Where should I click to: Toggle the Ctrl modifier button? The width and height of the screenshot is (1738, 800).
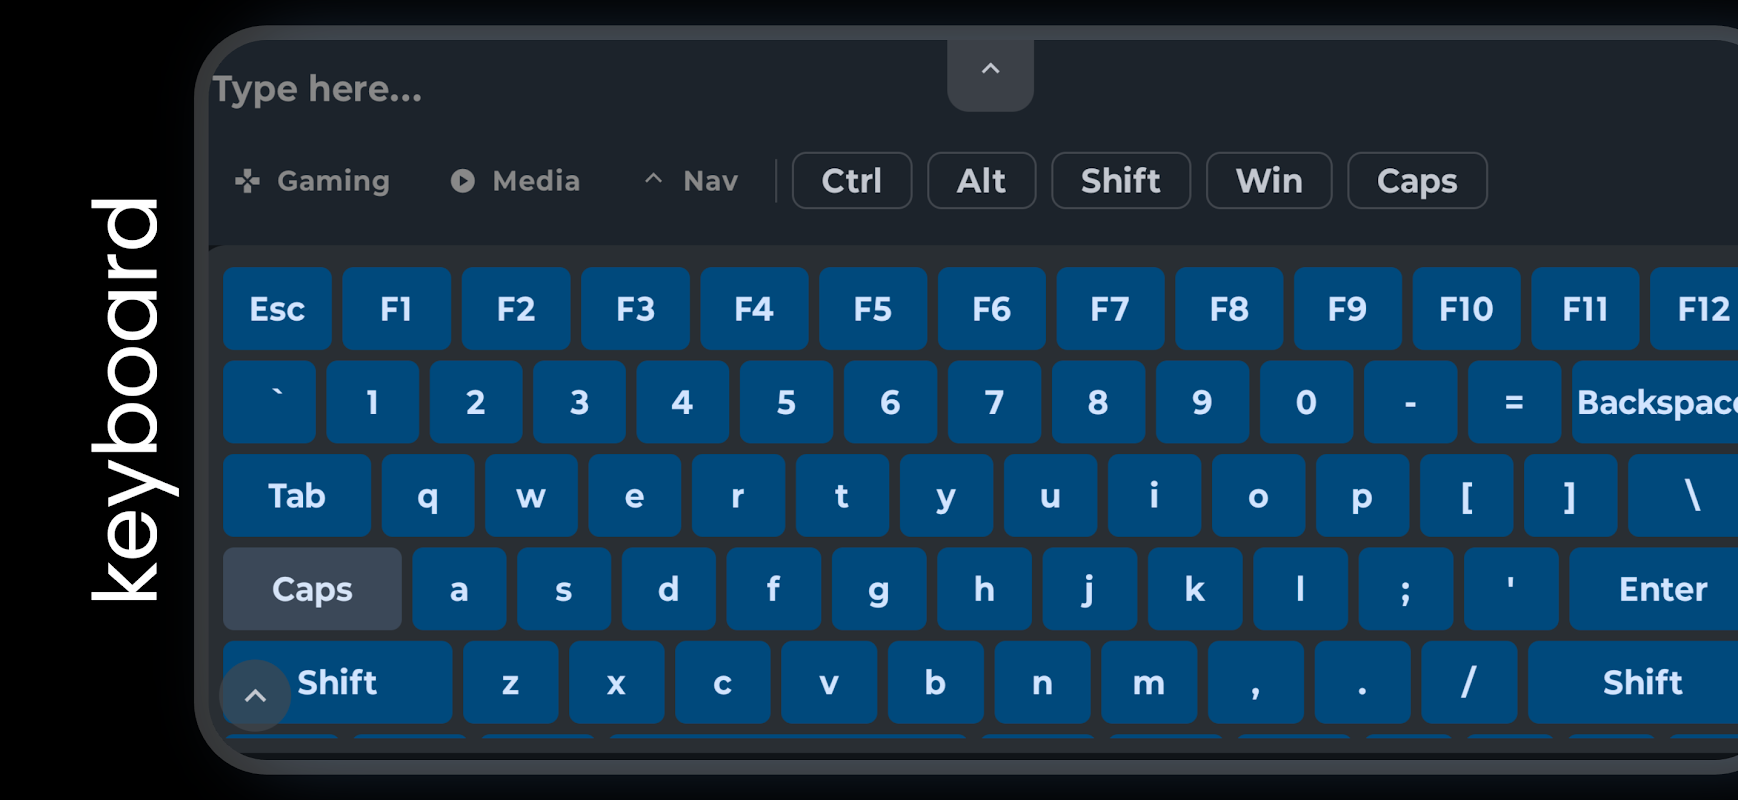pyautogui.click(x=851, y=181)
